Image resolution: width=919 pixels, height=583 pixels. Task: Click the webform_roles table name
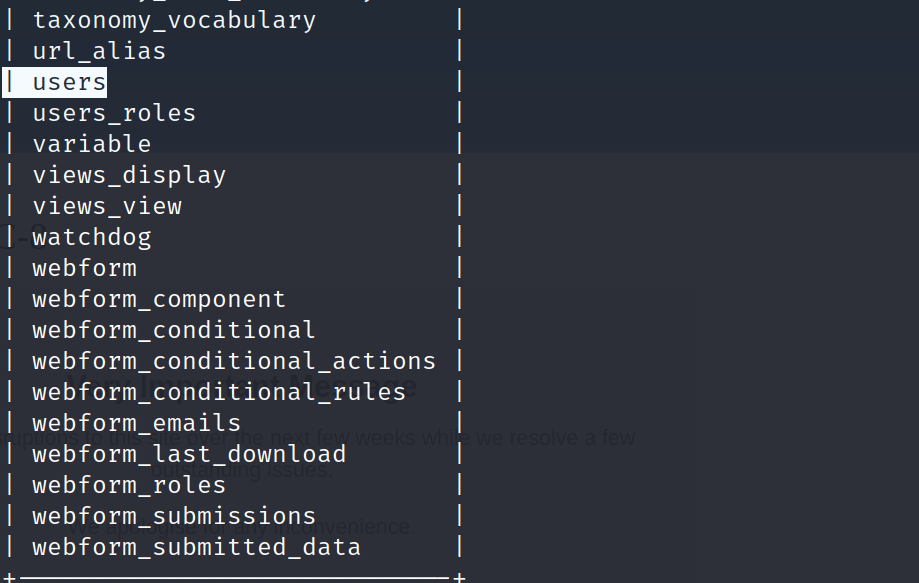pyautogui.click(x=129, y=485)
